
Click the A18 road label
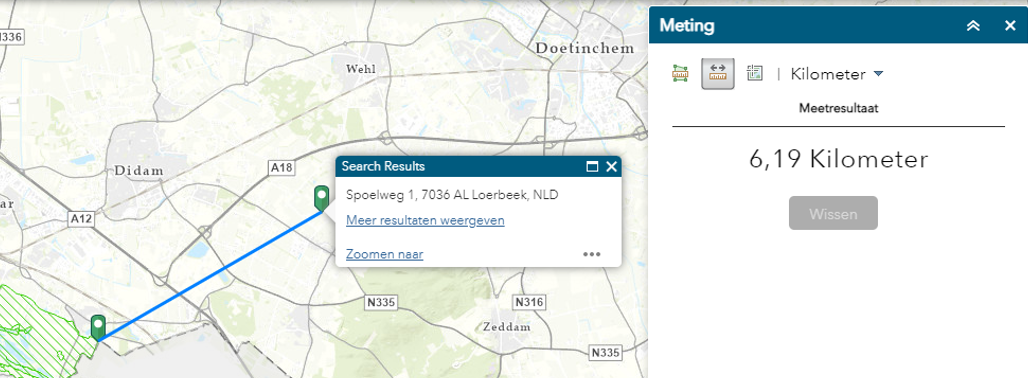click(x=282, y=169)
